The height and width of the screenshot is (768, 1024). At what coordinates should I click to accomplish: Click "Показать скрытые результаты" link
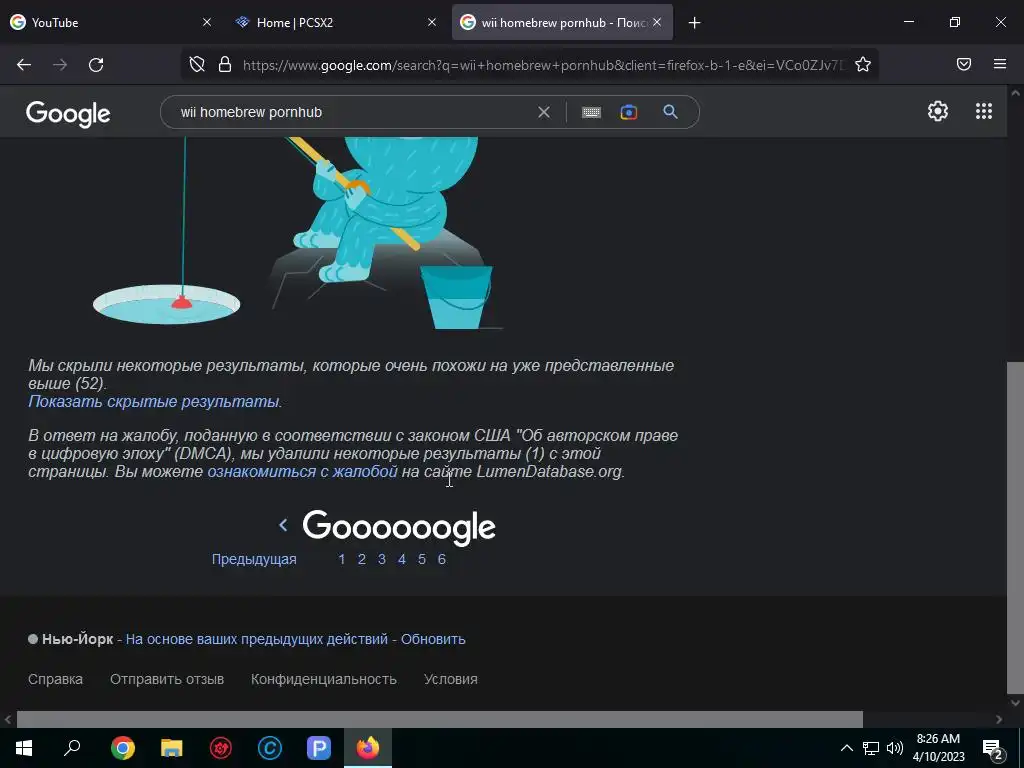click(x=153, y=401)
